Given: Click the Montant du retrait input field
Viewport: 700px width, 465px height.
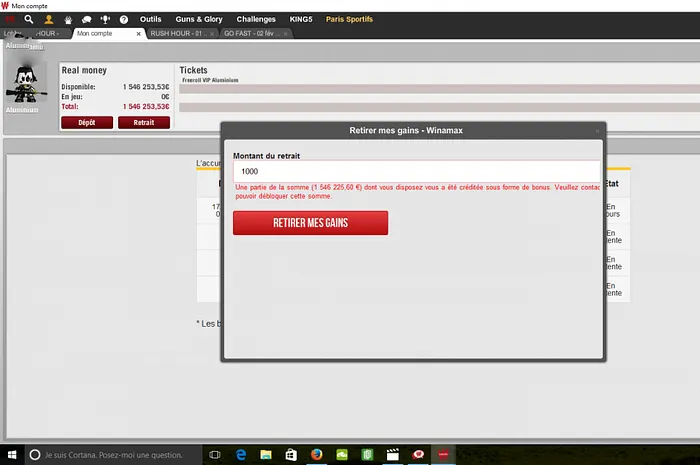Looking at the screenshot, I should (416, 171).
